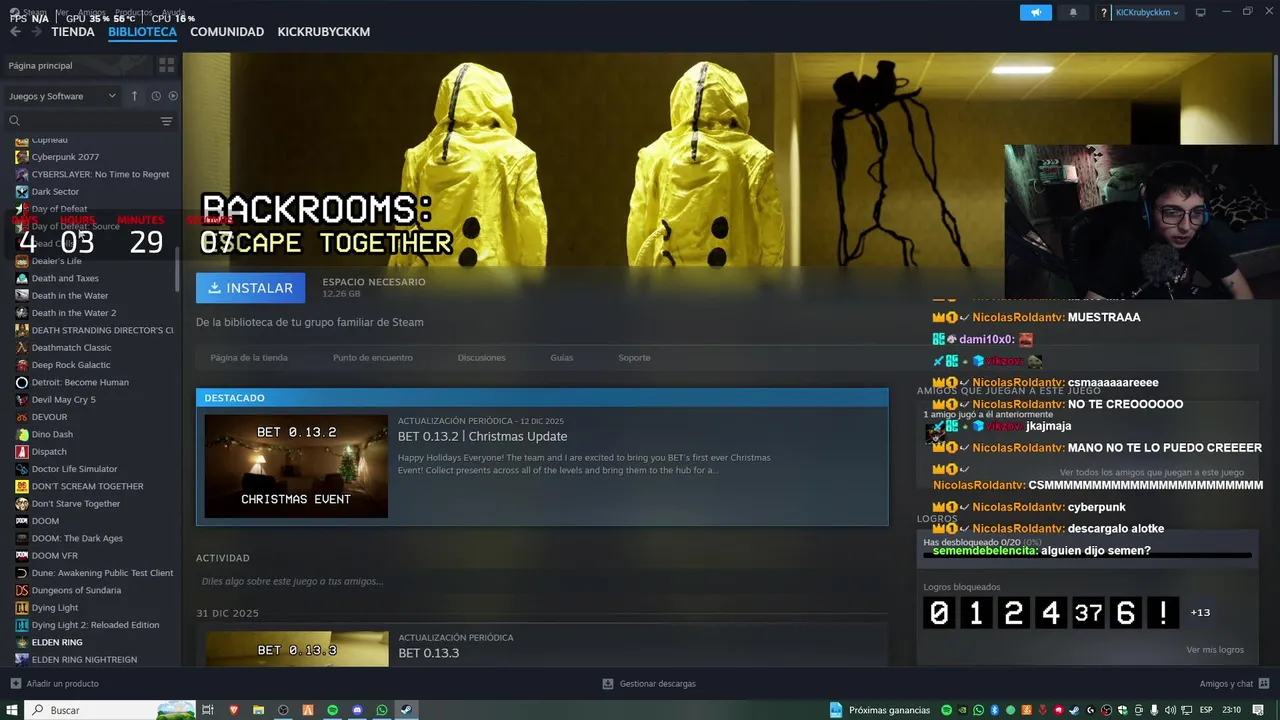Click the Dino Dash game icon
1280x720 pixels.
click(22, 434)
